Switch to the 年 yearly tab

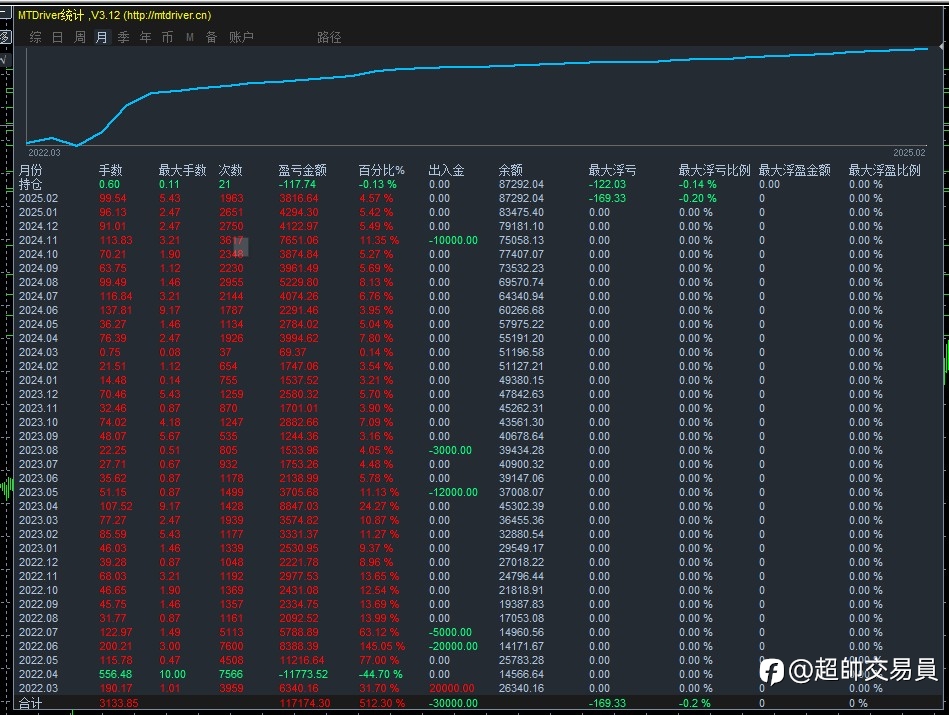pos(145,38)
